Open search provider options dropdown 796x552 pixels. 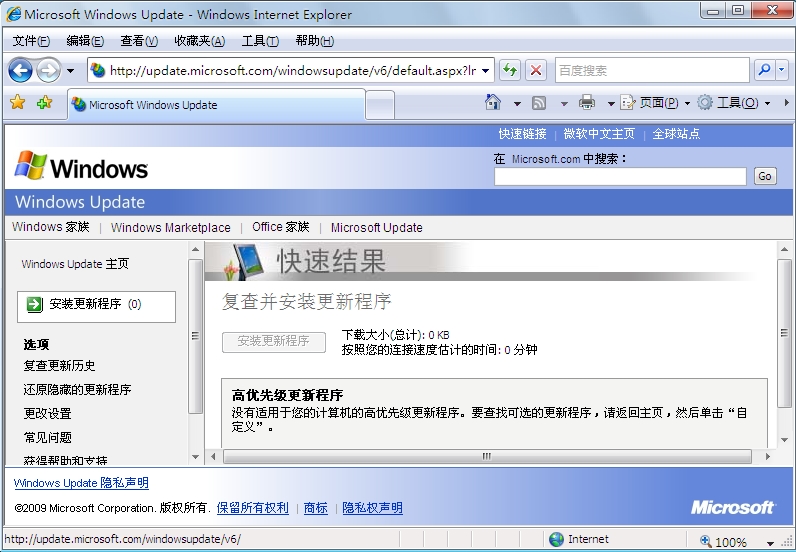click(782, 70)
